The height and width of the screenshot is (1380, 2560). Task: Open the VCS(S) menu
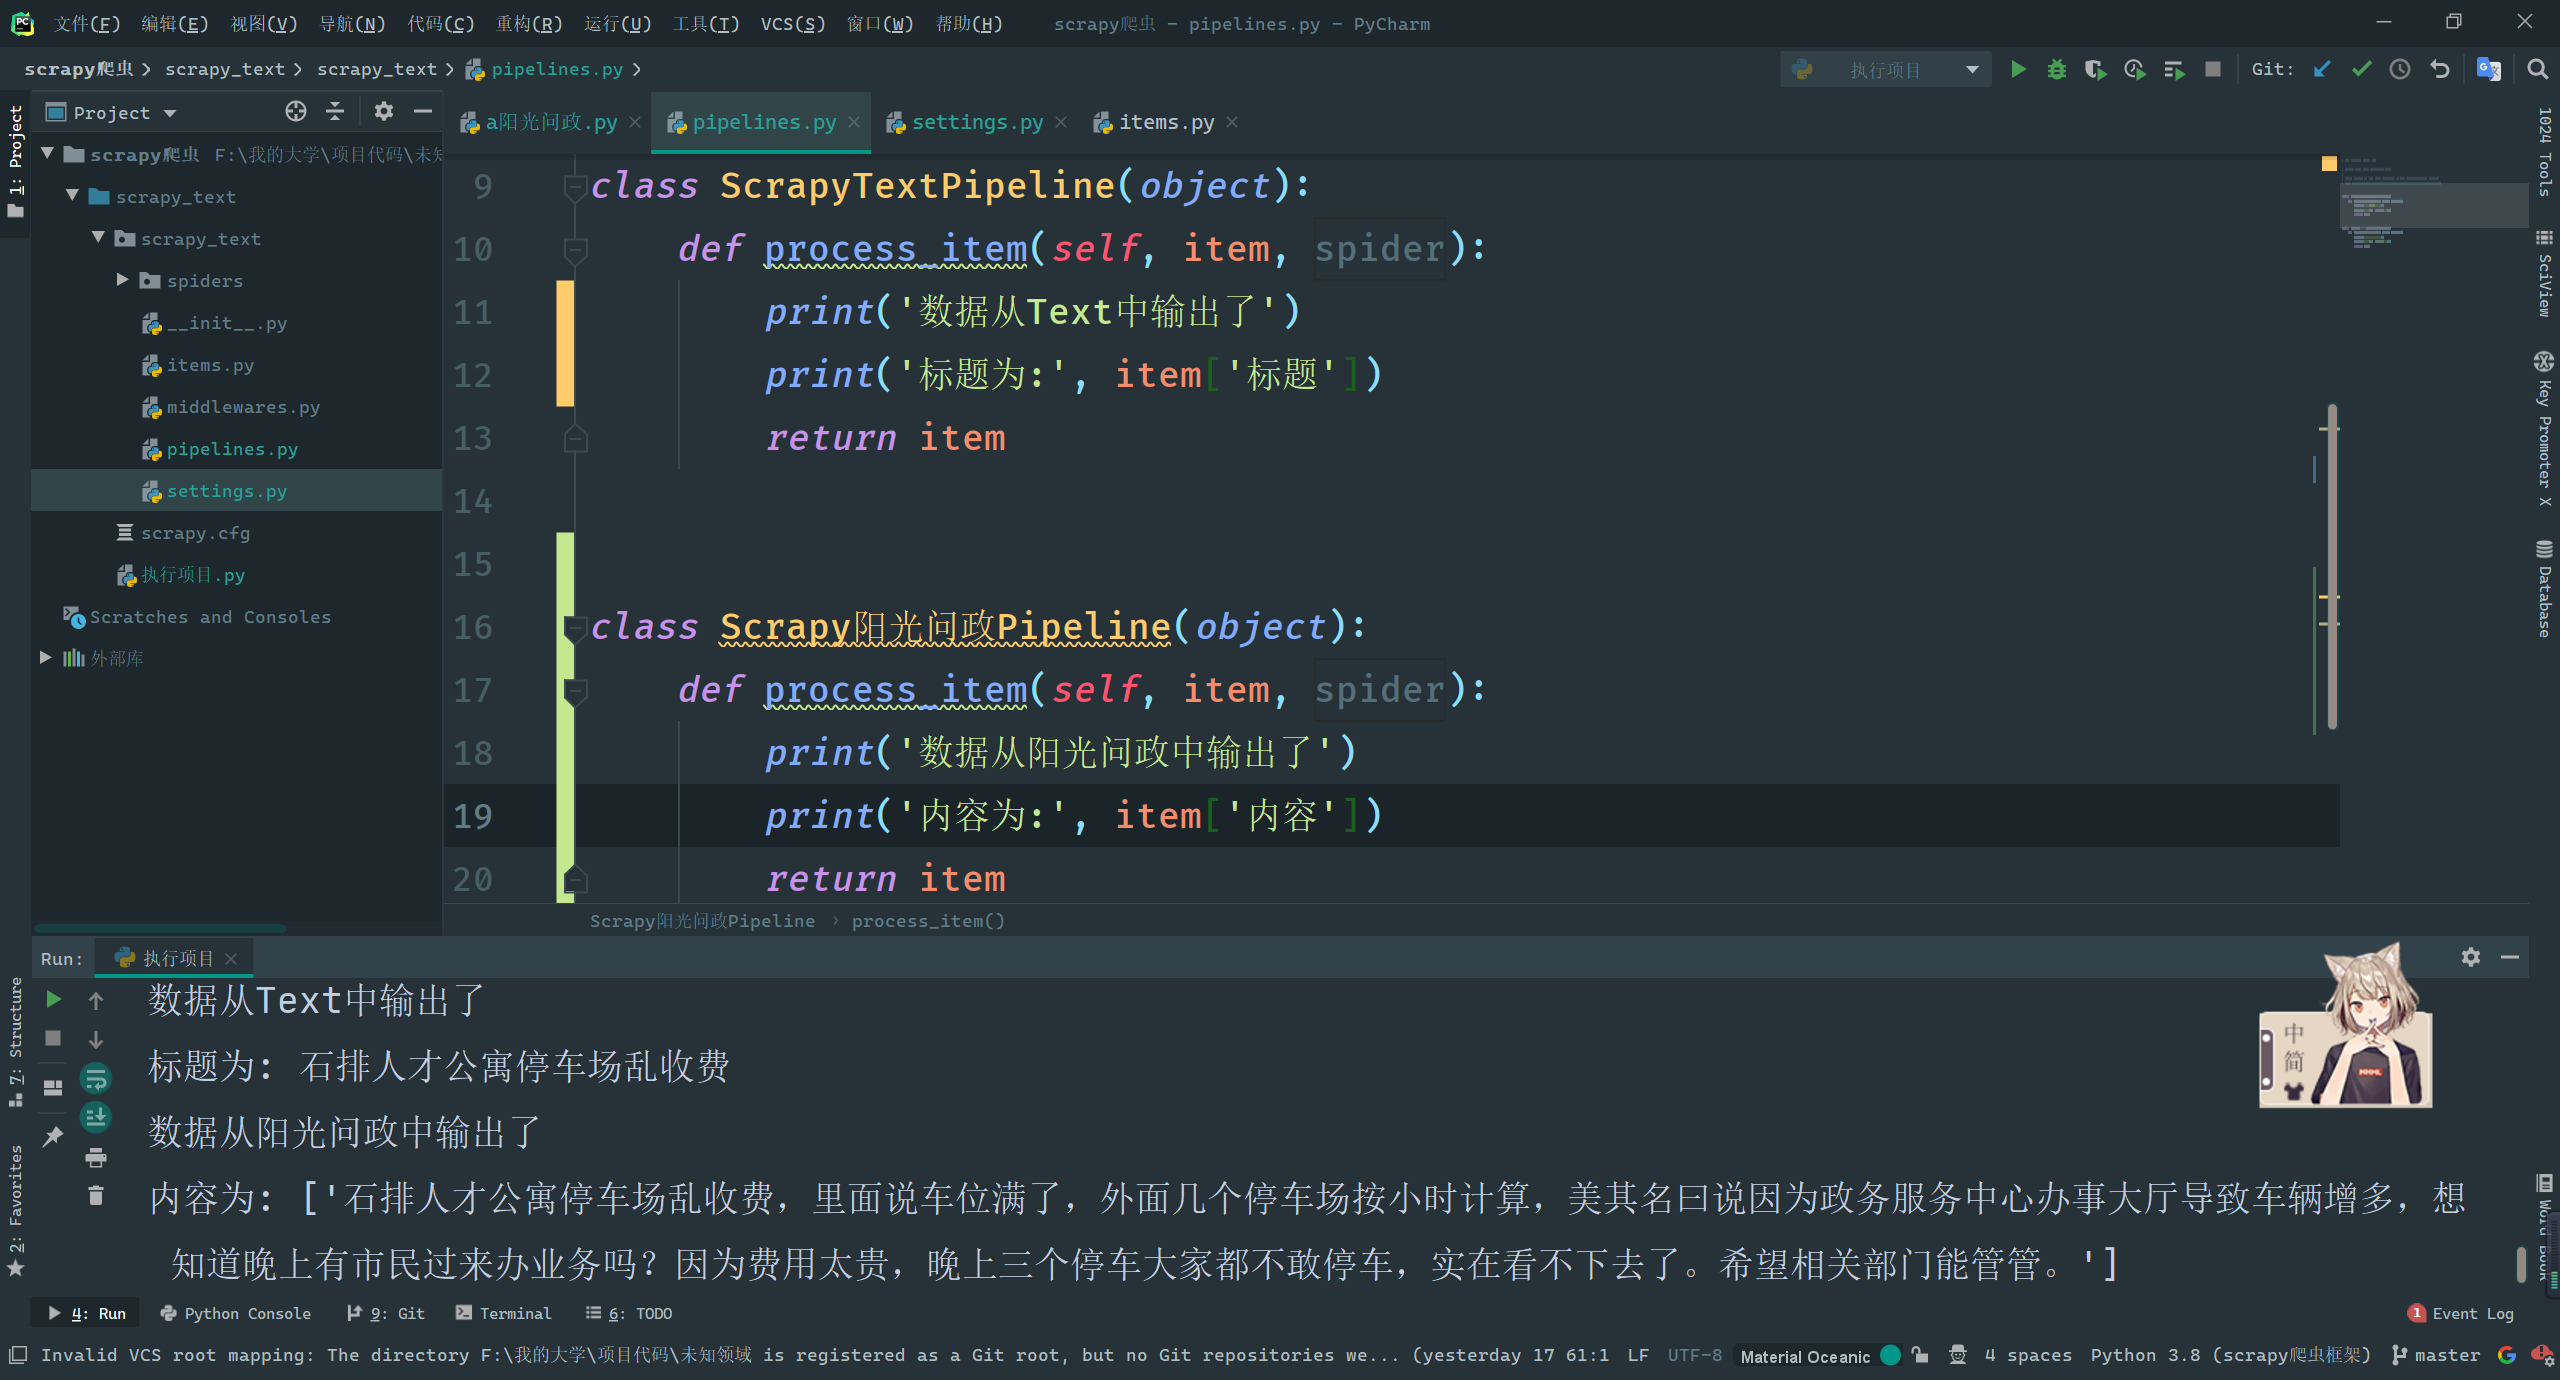792,23
